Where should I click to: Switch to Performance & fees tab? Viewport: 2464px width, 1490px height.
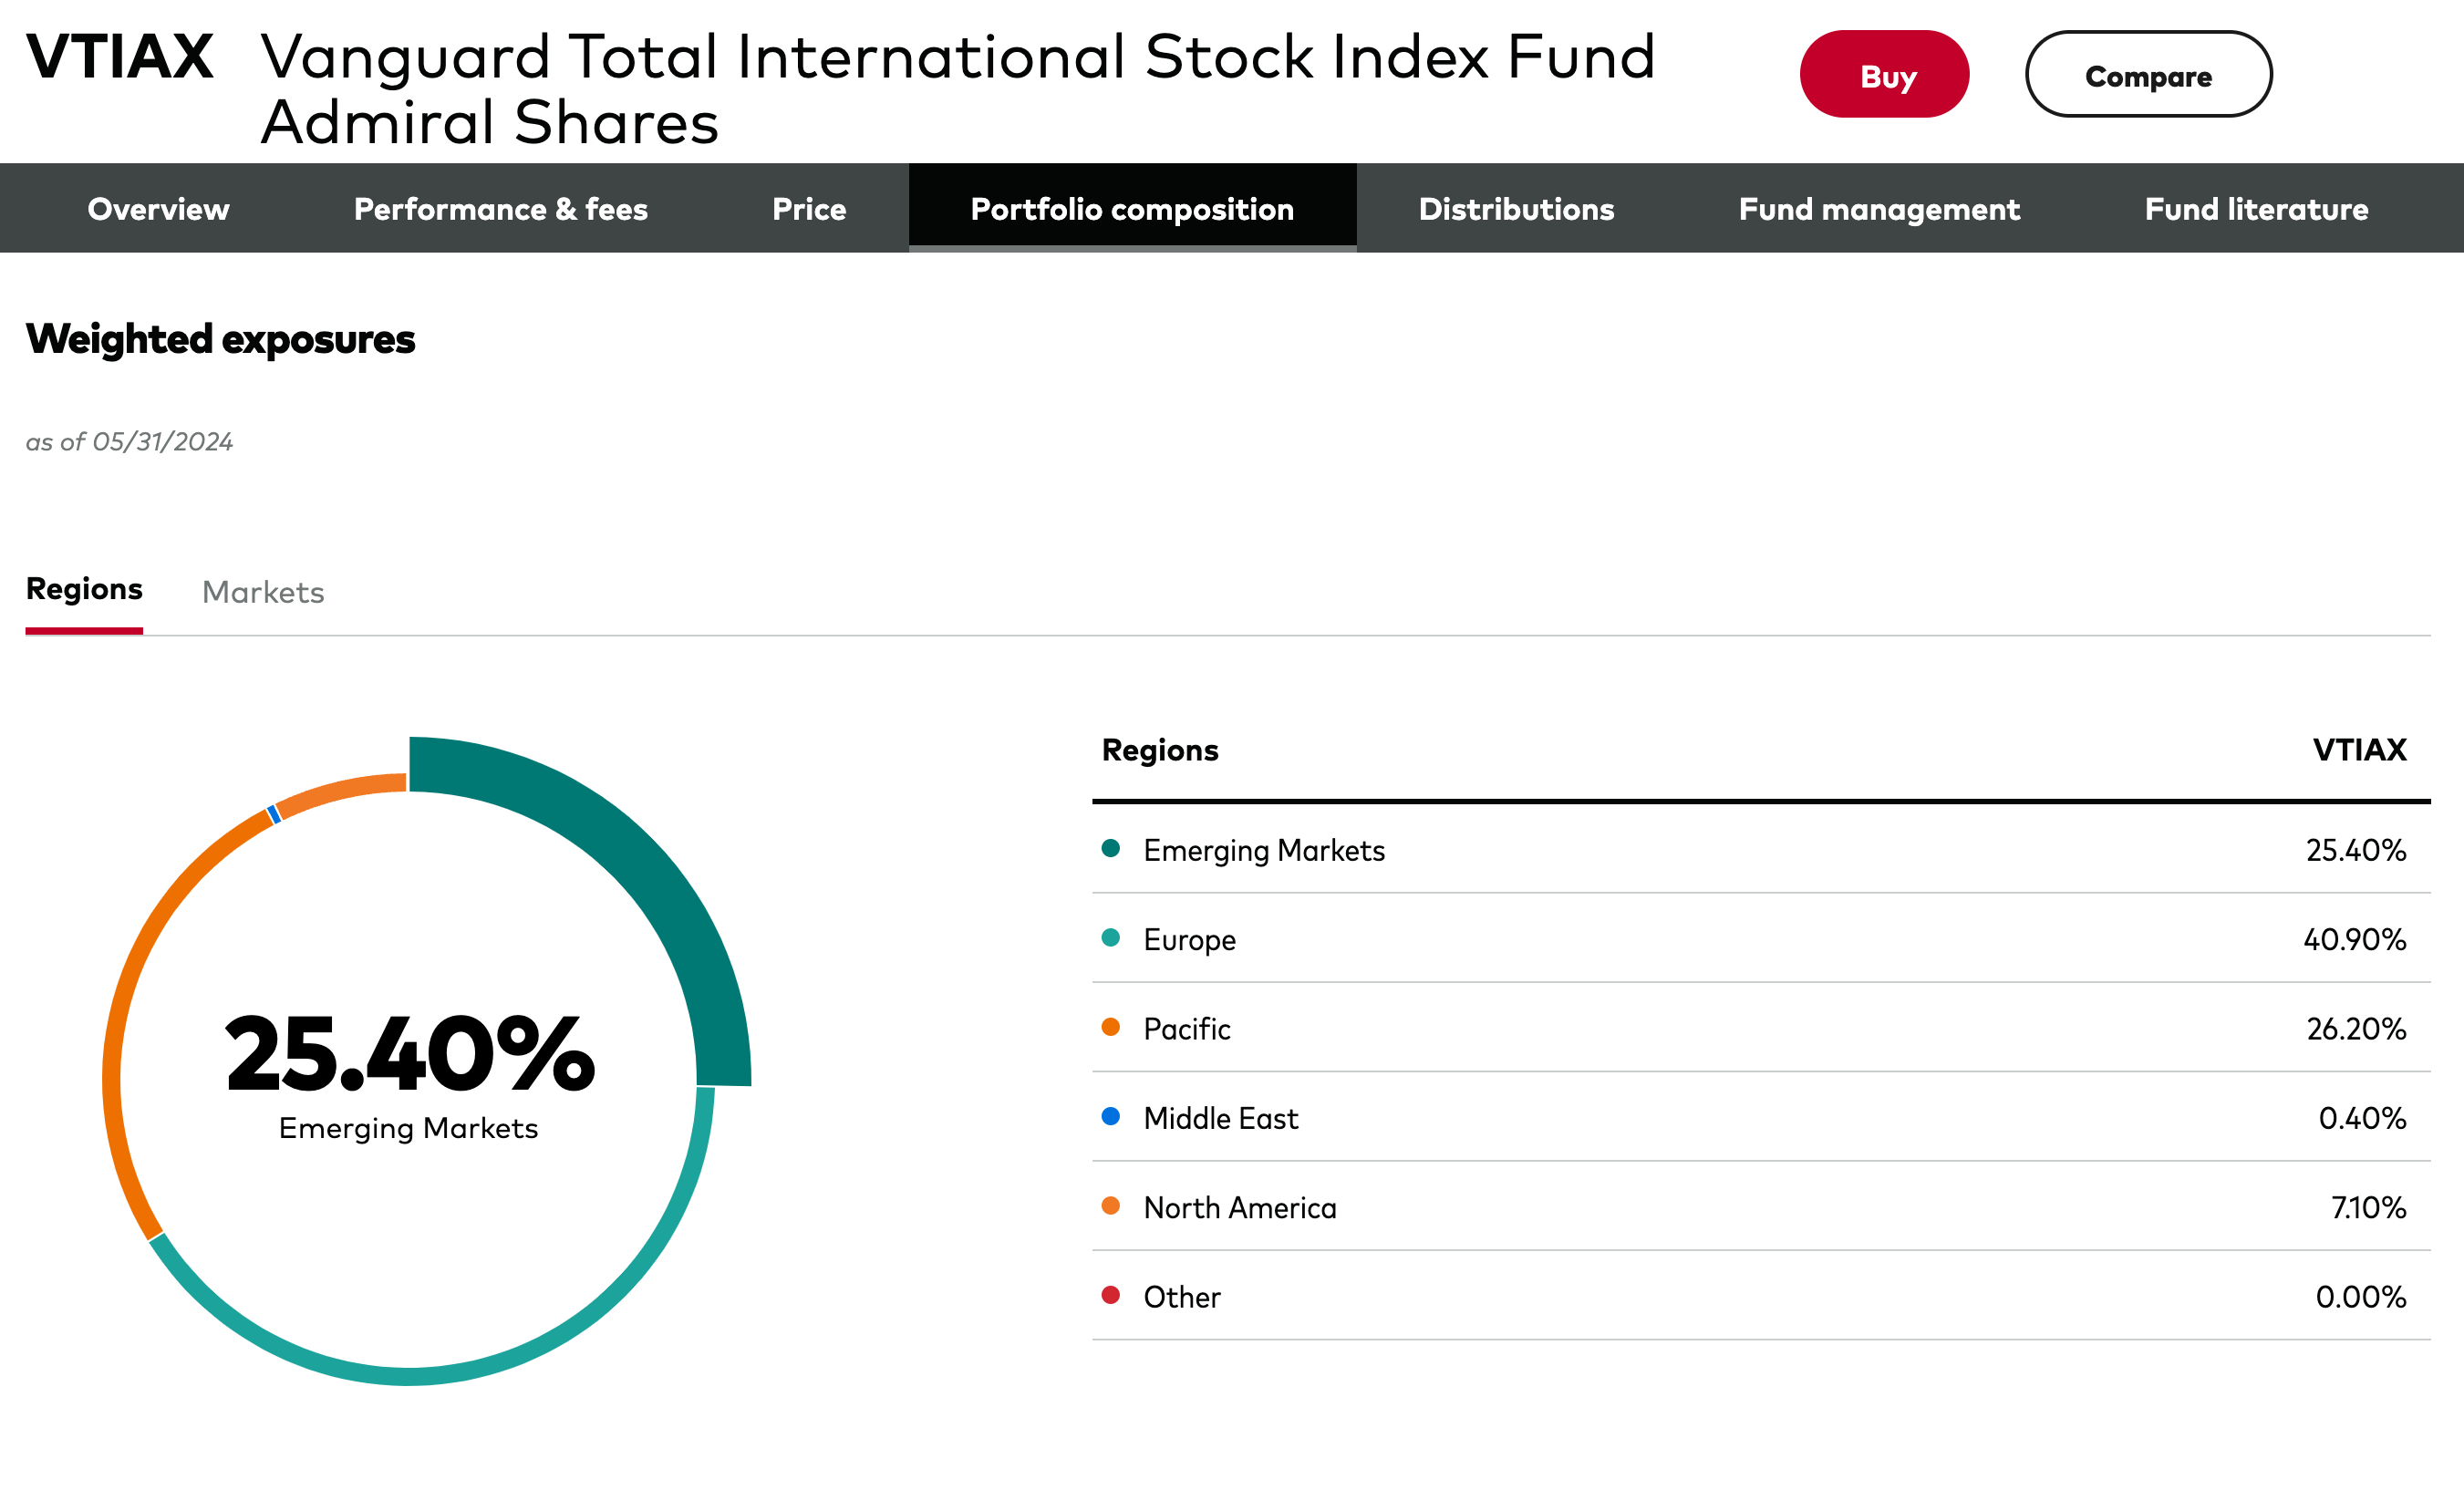click(501, 208)
